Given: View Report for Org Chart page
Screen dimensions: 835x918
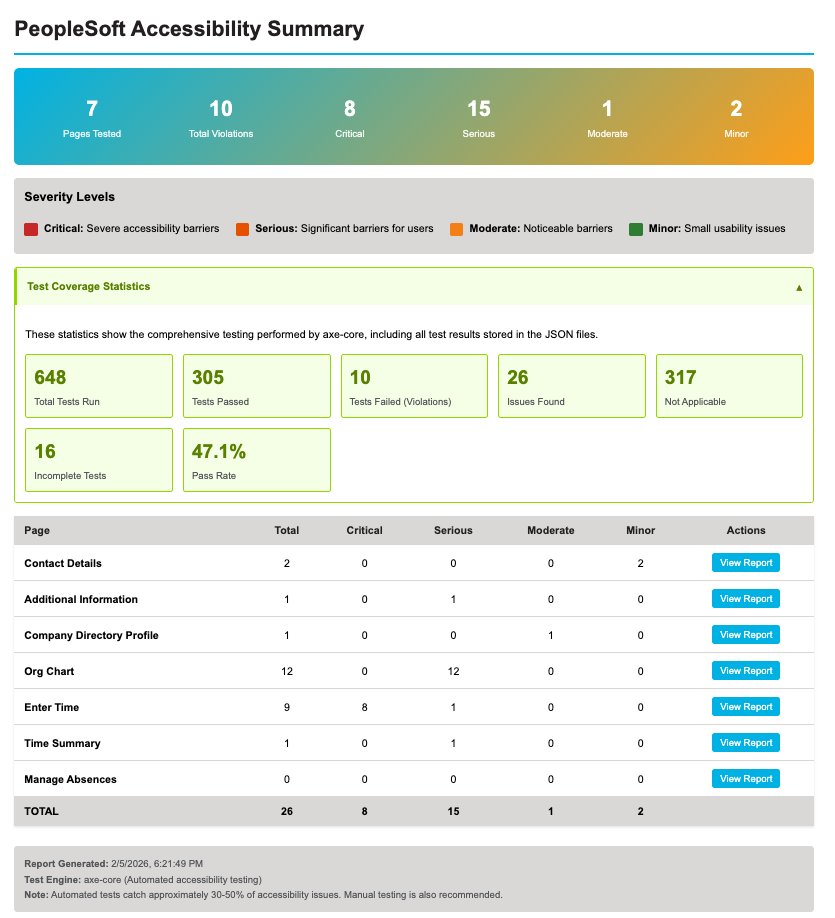Looking at the screenshot, I should point(745,670).
